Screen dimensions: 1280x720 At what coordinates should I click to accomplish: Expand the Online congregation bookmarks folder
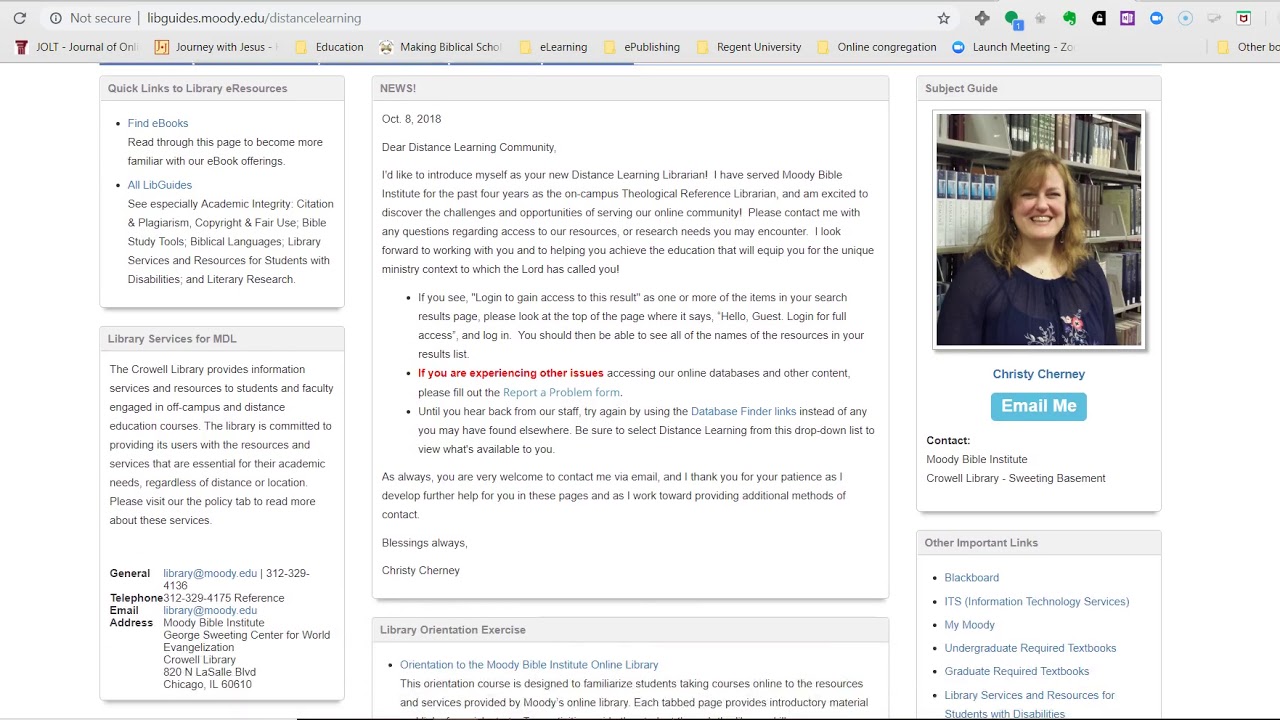(877, 47)
